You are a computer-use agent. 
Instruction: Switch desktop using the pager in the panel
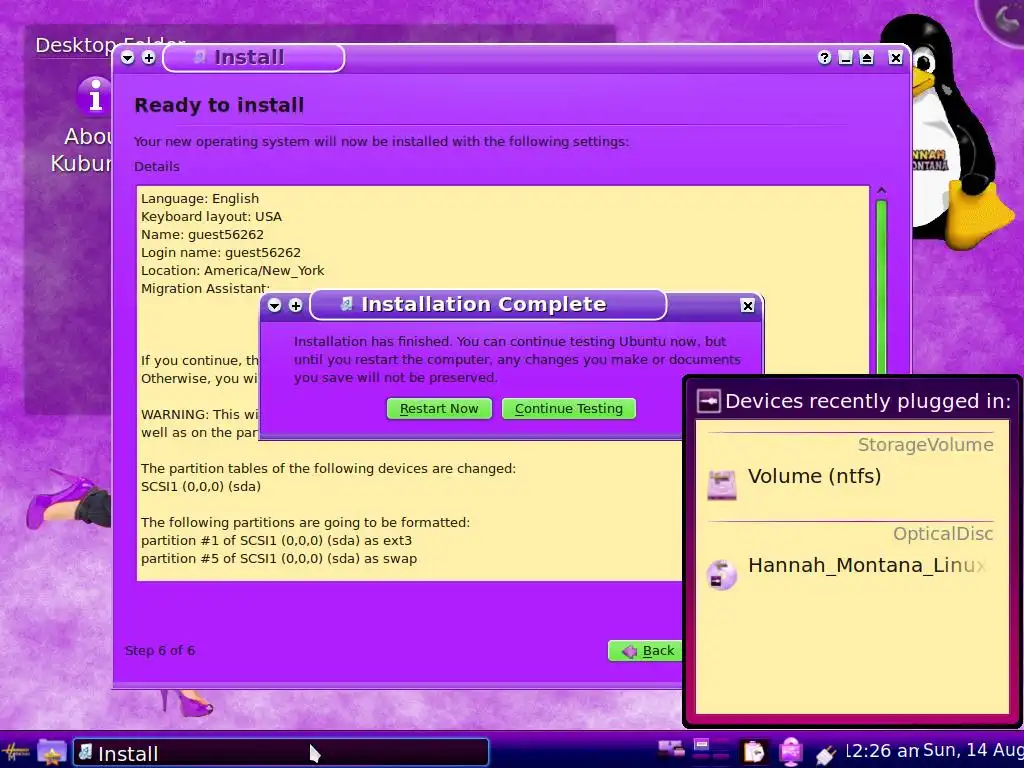tap(711, 751)
